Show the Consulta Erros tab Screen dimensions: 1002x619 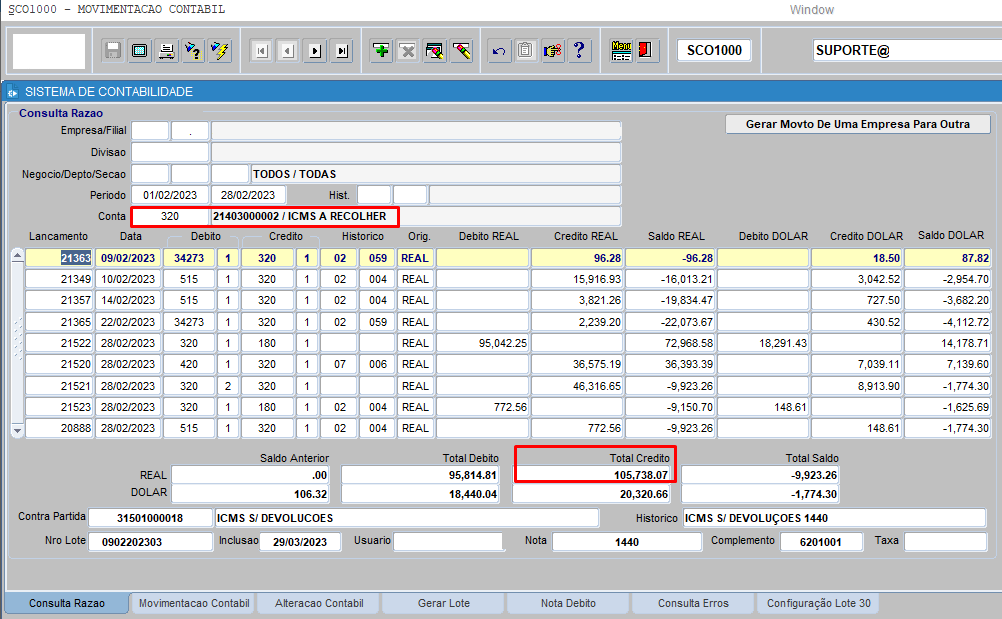click(x=693, y=603)
